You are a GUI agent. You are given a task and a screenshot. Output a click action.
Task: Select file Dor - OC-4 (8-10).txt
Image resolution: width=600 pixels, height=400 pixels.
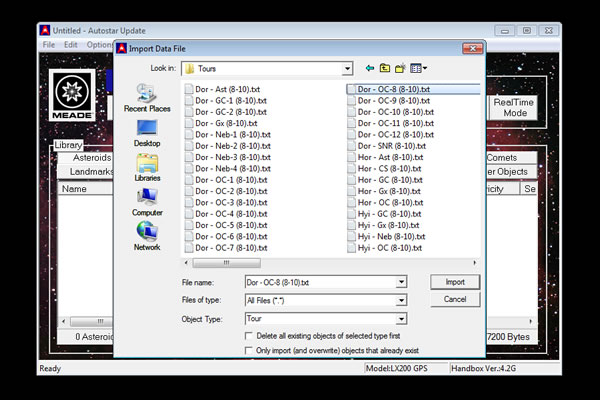(x=226, y=214)
